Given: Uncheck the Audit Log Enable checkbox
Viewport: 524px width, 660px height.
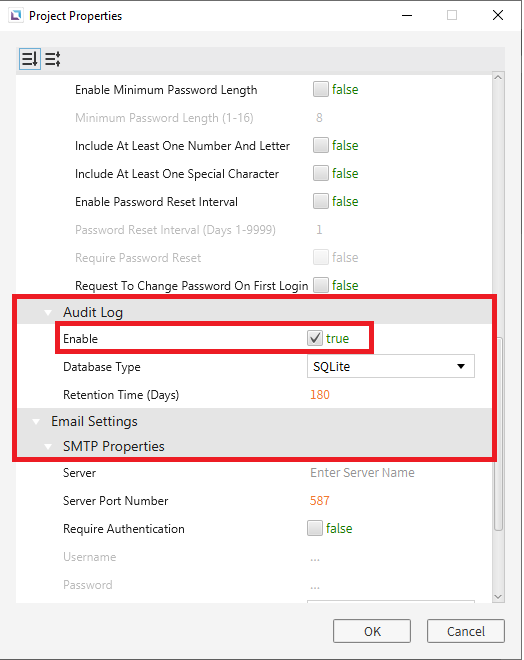Looking at the screenshot, I should [315, 338].
